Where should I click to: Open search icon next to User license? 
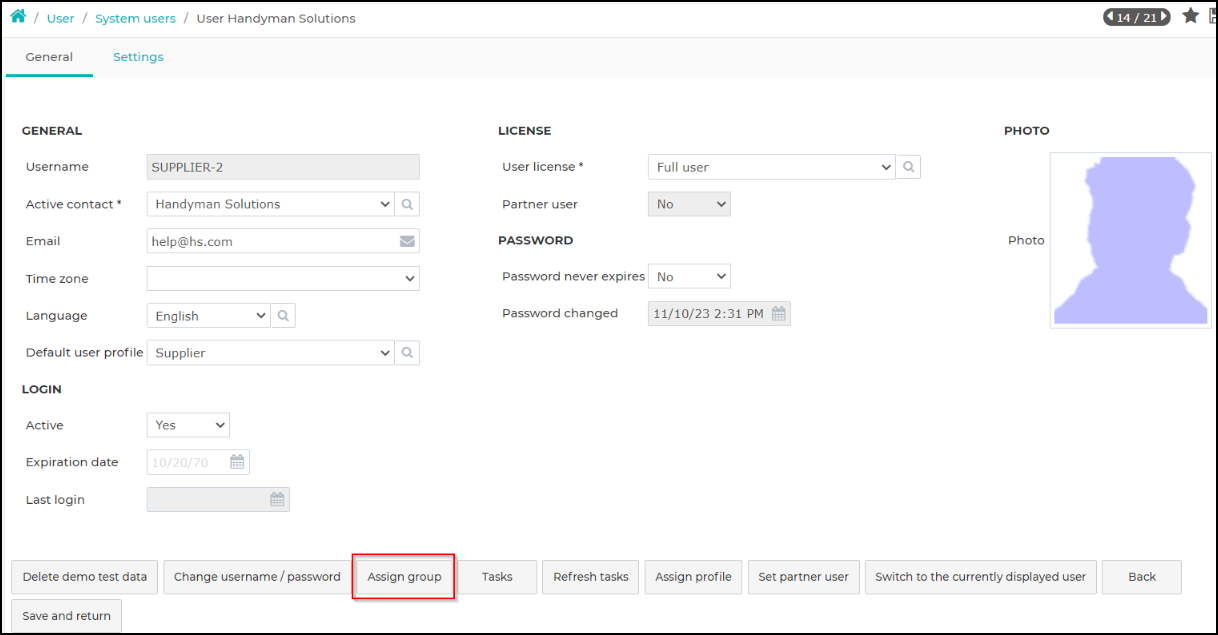(x=908, y=167)
